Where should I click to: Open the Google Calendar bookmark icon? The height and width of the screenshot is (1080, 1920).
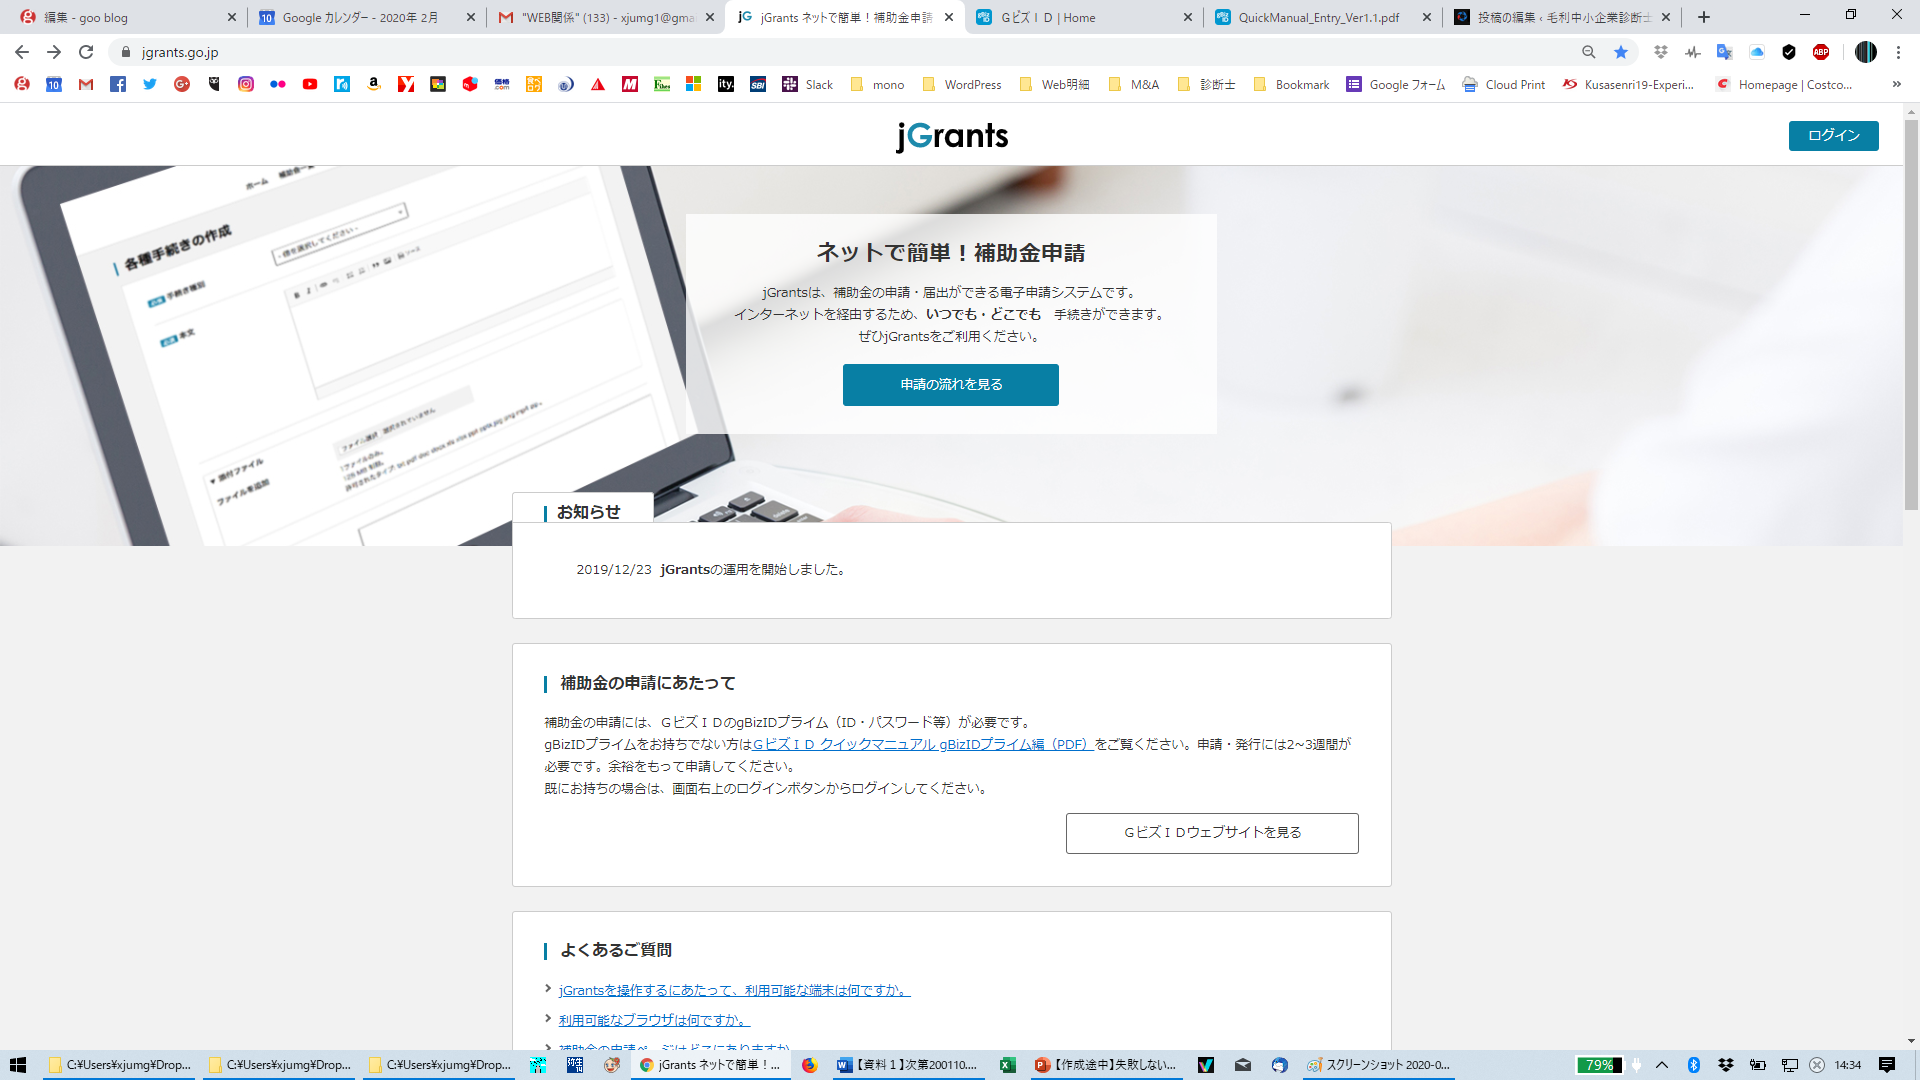click(x=54, y=85)
